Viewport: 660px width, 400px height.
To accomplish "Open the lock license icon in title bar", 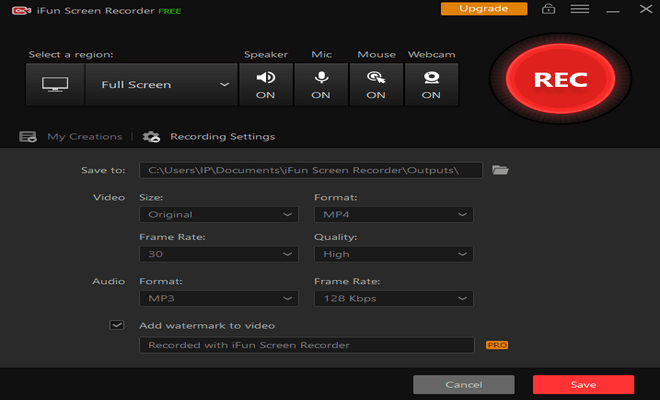I will tap(548, 9).
